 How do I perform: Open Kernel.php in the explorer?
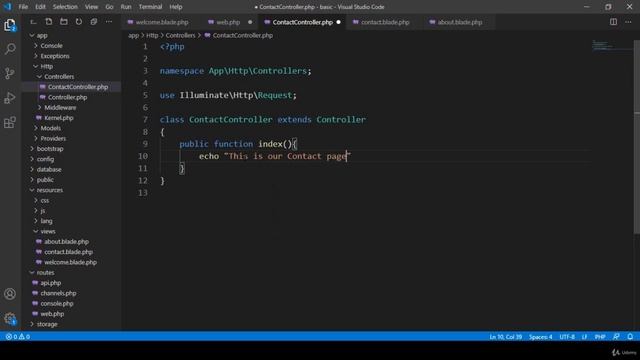point(58,118)
